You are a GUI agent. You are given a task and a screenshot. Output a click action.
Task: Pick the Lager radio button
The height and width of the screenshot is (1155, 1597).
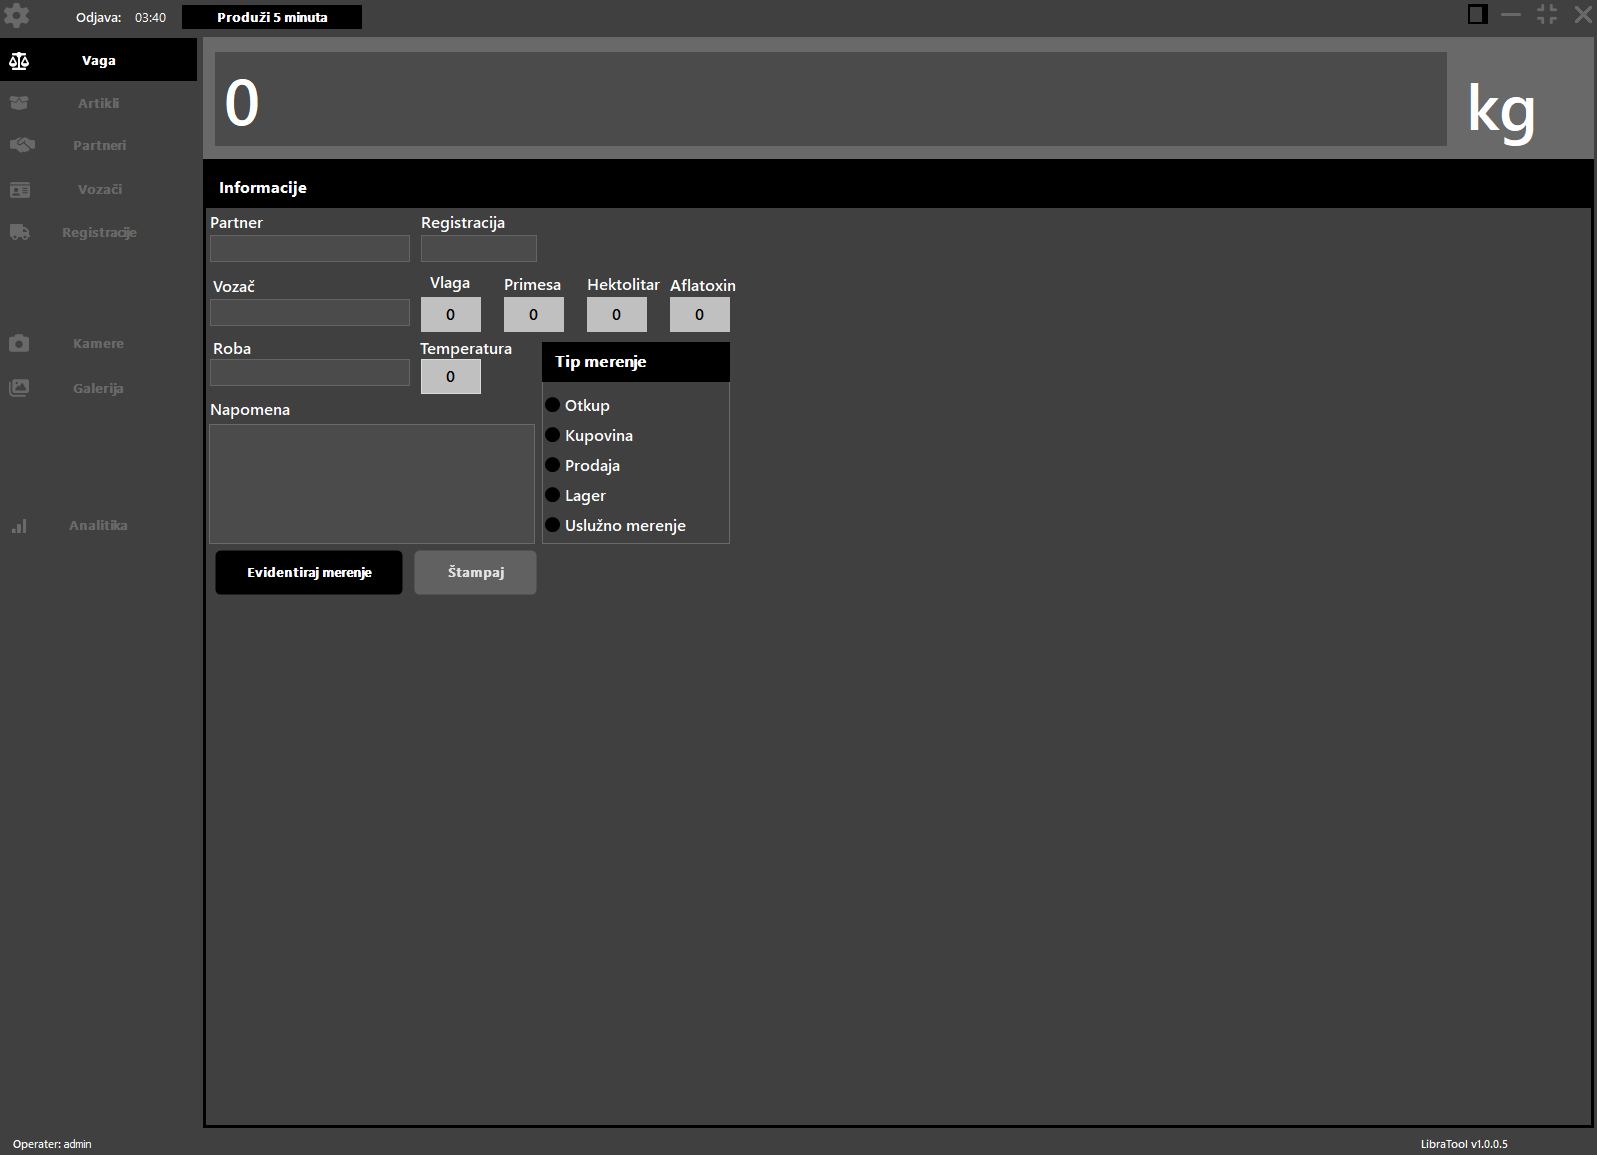(x=552, y=495)
